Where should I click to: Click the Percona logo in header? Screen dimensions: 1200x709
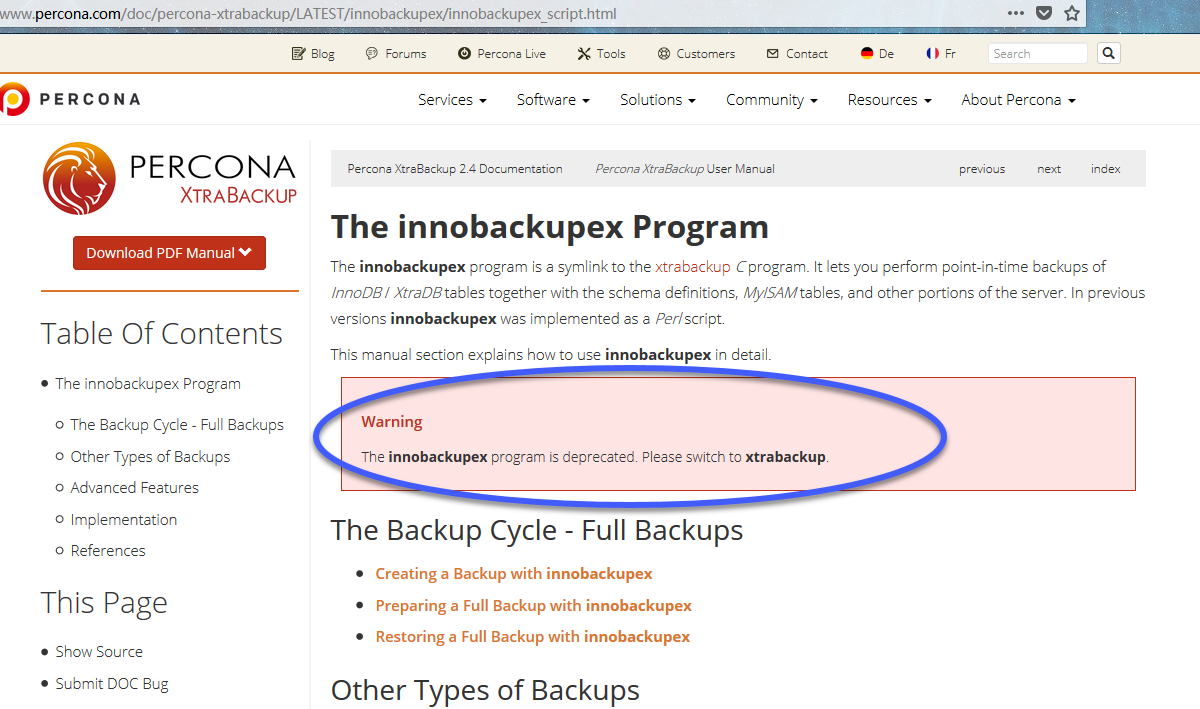point(70,99)
